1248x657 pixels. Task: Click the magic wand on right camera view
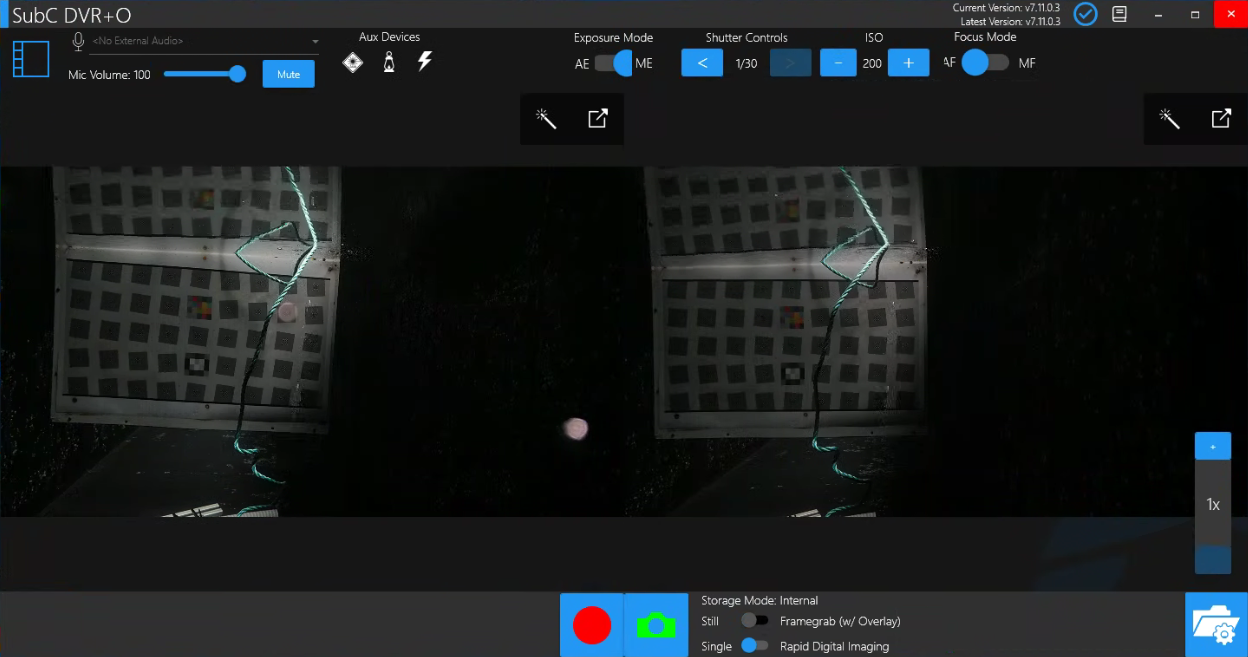(1169, 119)
